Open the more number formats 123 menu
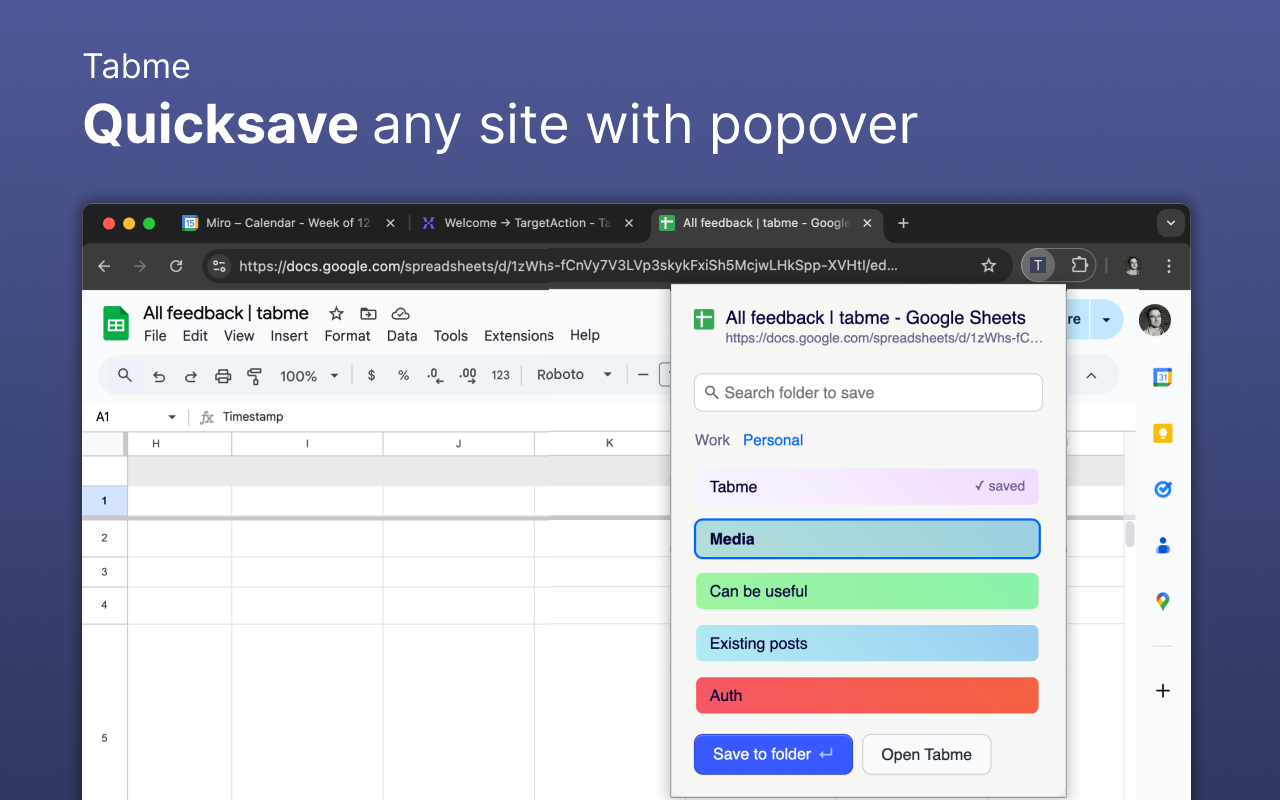This screenshot has width=1280, height=800. pos(501,375)
